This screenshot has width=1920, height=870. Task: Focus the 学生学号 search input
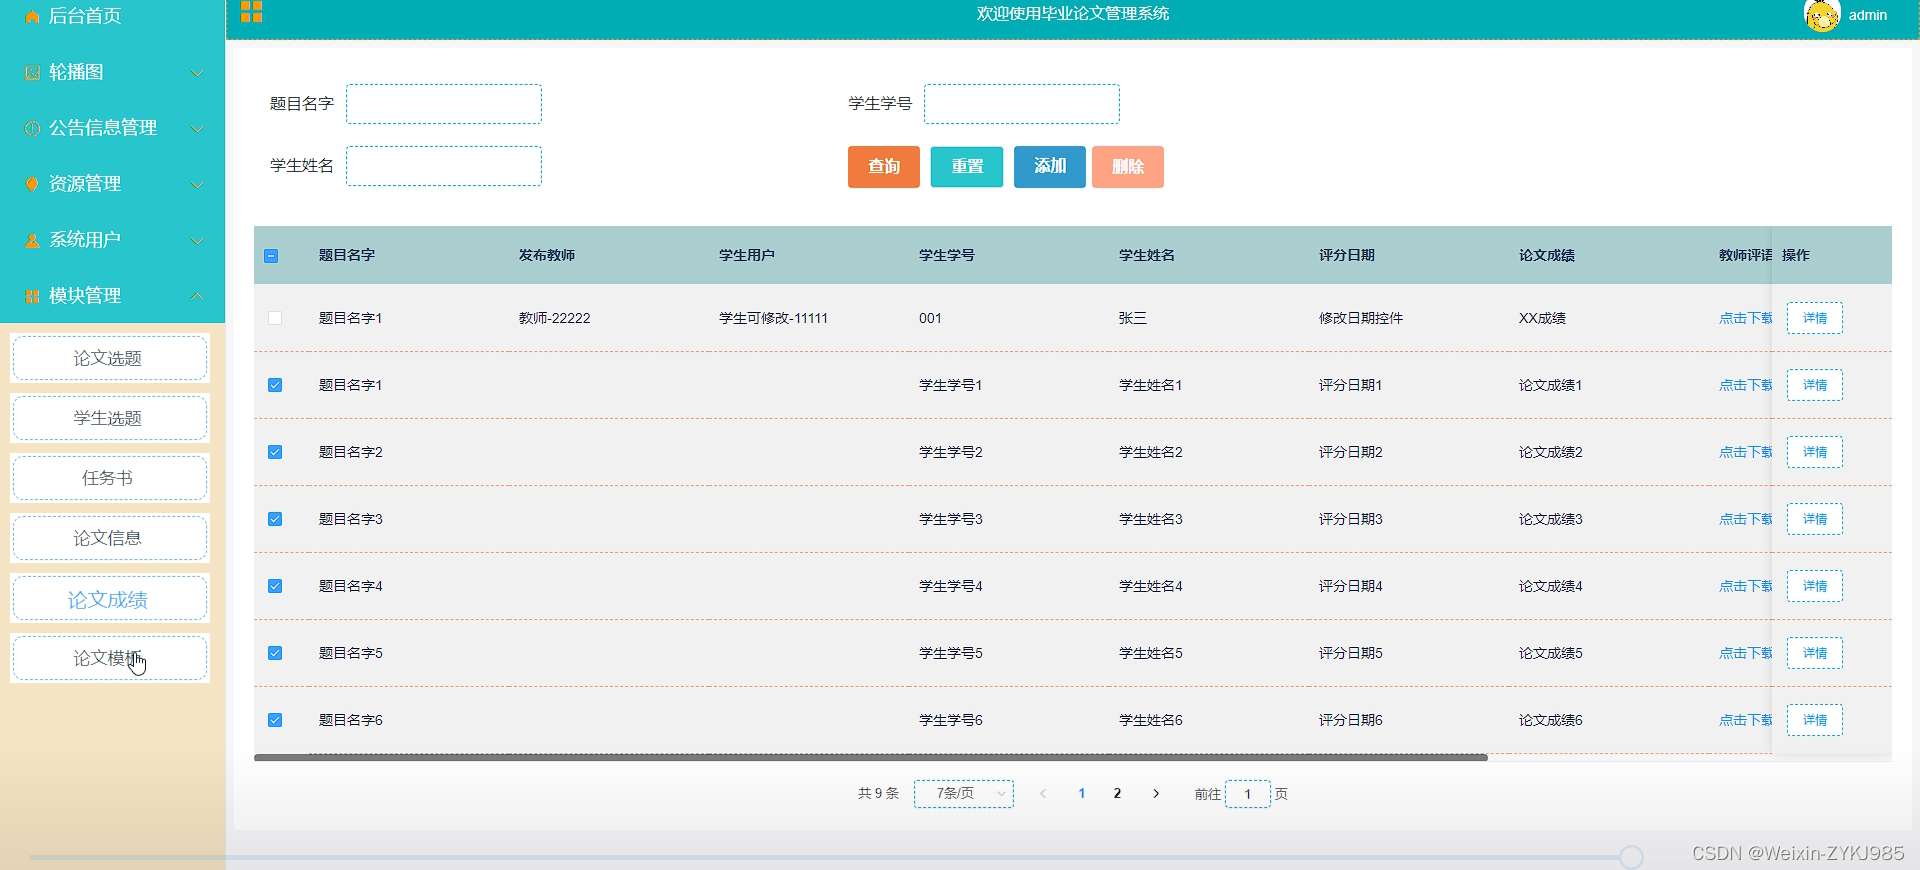(x=1022, y=104)
